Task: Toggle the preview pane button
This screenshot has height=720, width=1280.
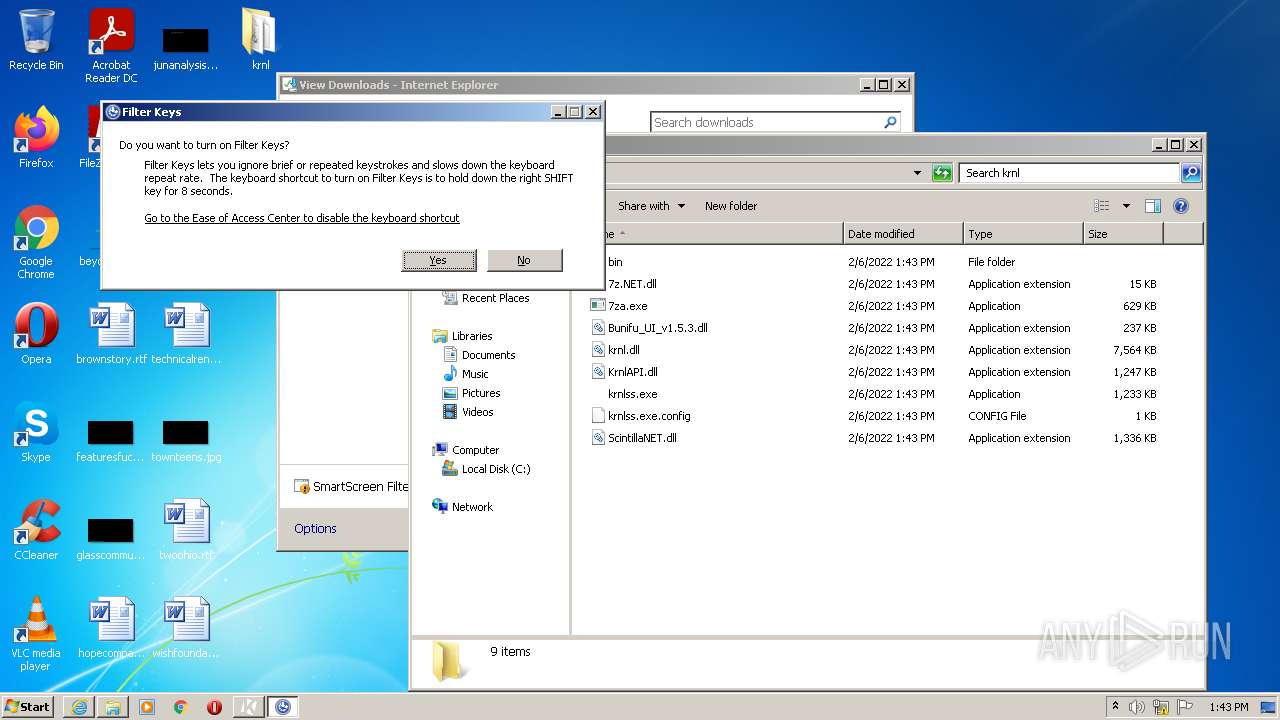Action: tap(1152, 206)
